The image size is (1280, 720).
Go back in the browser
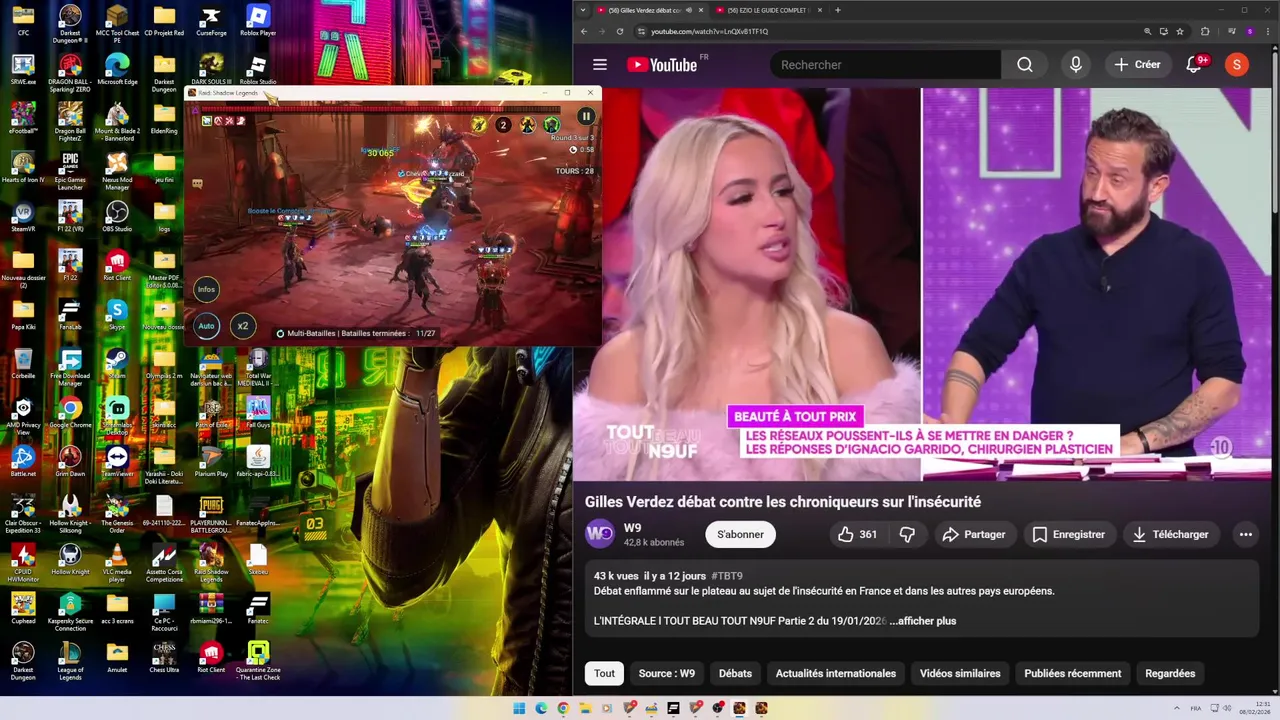tap(584, 31)
